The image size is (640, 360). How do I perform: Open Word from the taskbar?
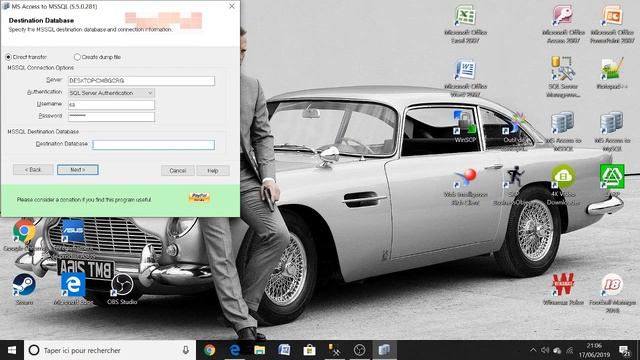(x=284, y=350)
